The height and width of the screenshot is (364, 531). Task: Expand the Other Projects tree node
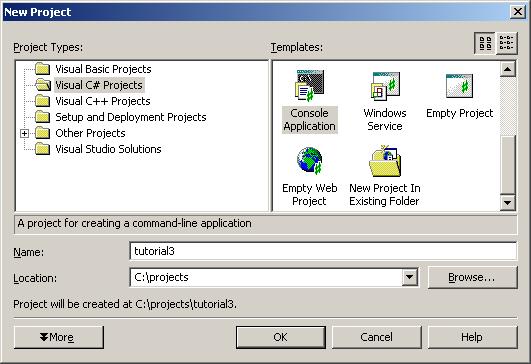click(24, 133)
